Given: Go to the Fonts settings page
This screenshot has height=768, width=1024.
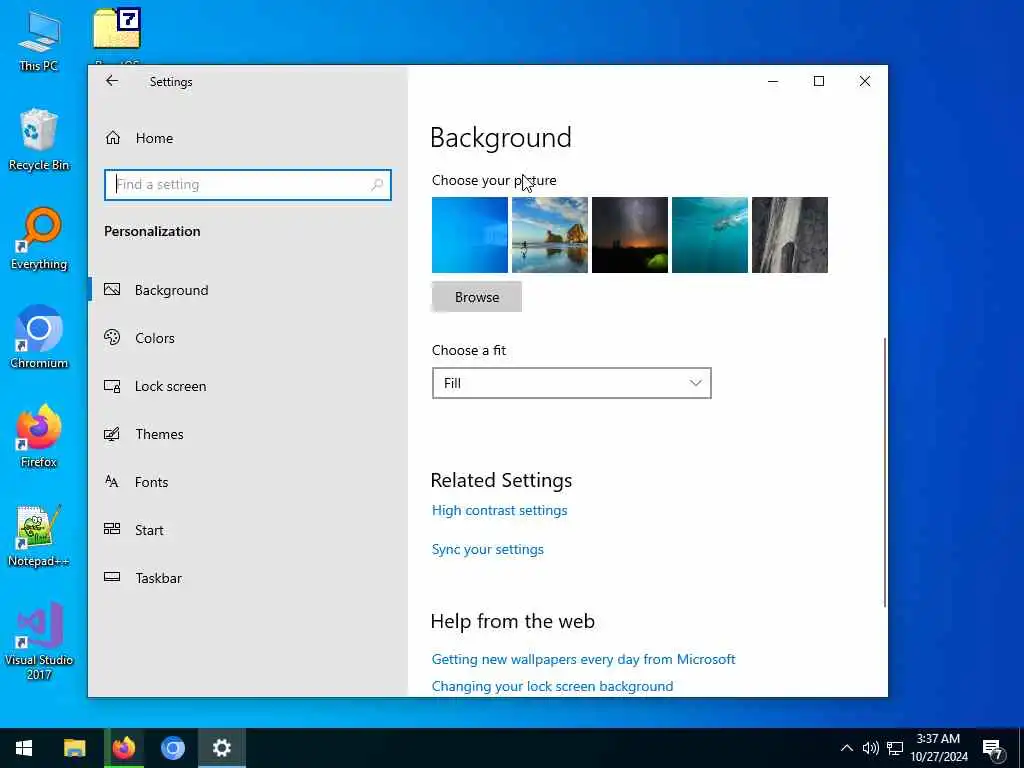Looking at the screenshot, I should click(247, 482).
